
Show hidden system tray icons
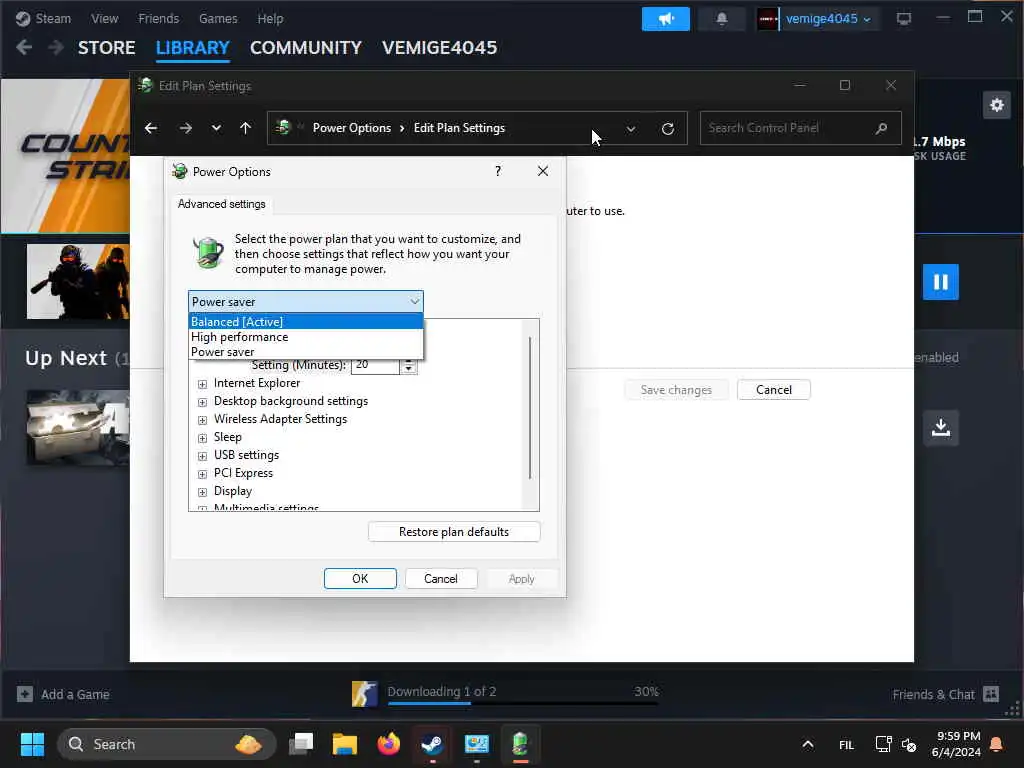pos(808,744)
